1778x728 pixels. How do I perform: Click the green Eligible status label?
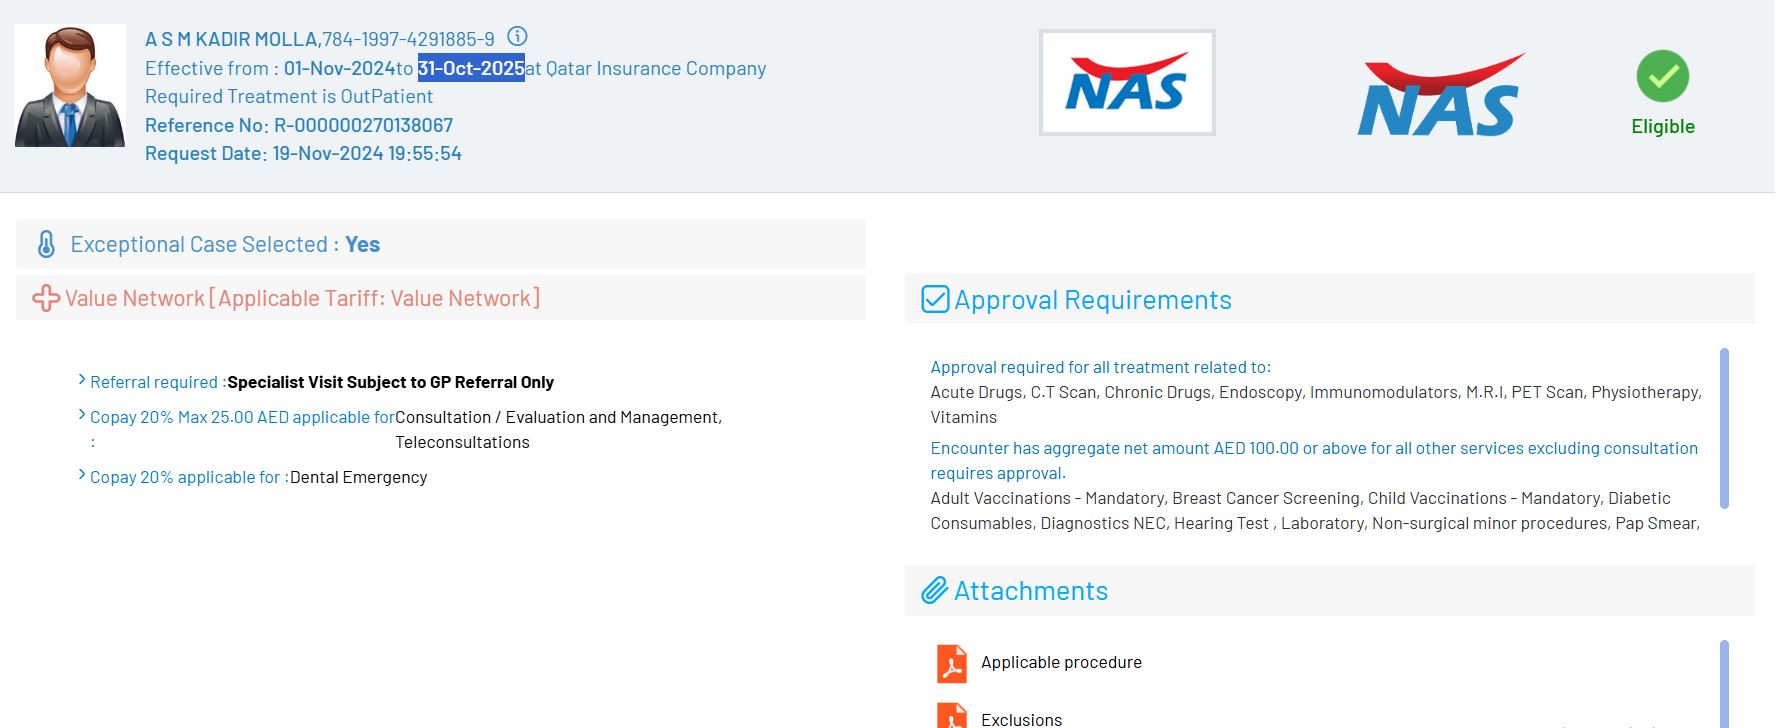coord(1663,126)
